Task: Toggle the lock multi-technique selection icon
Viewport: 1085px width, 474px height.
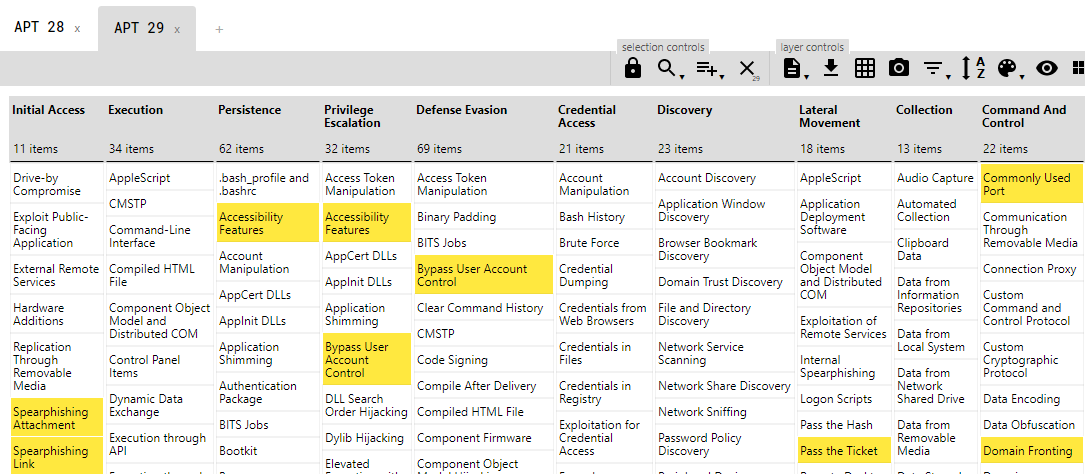Action: tap(632, 68)
